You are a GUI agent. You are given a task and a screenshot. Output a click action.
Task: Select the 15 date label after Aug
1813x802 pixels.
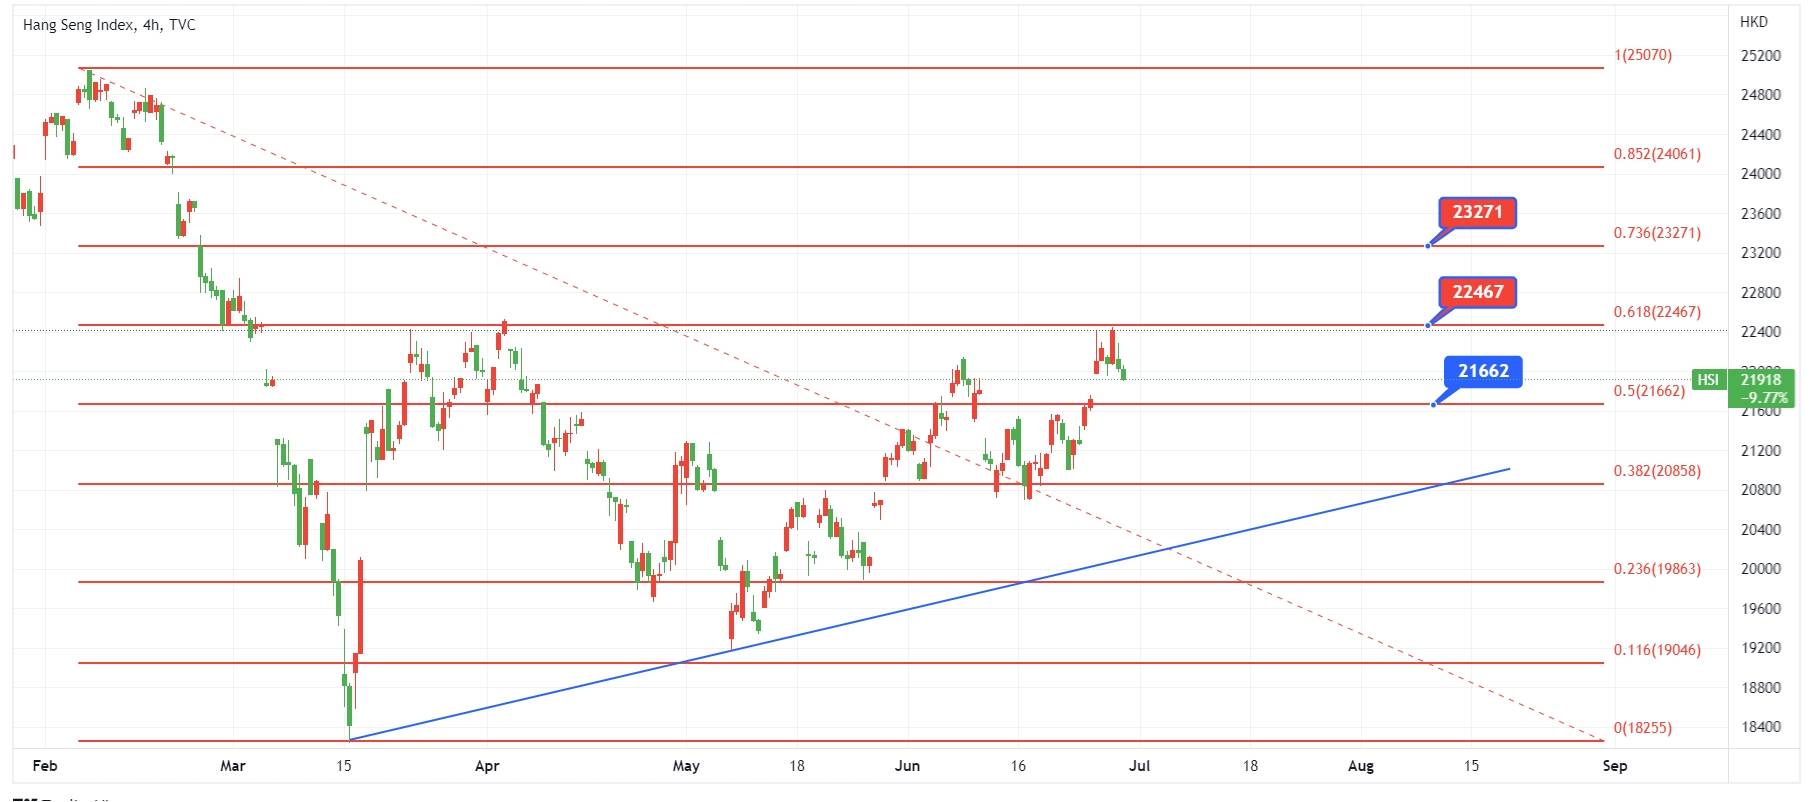coord(1471,766)
